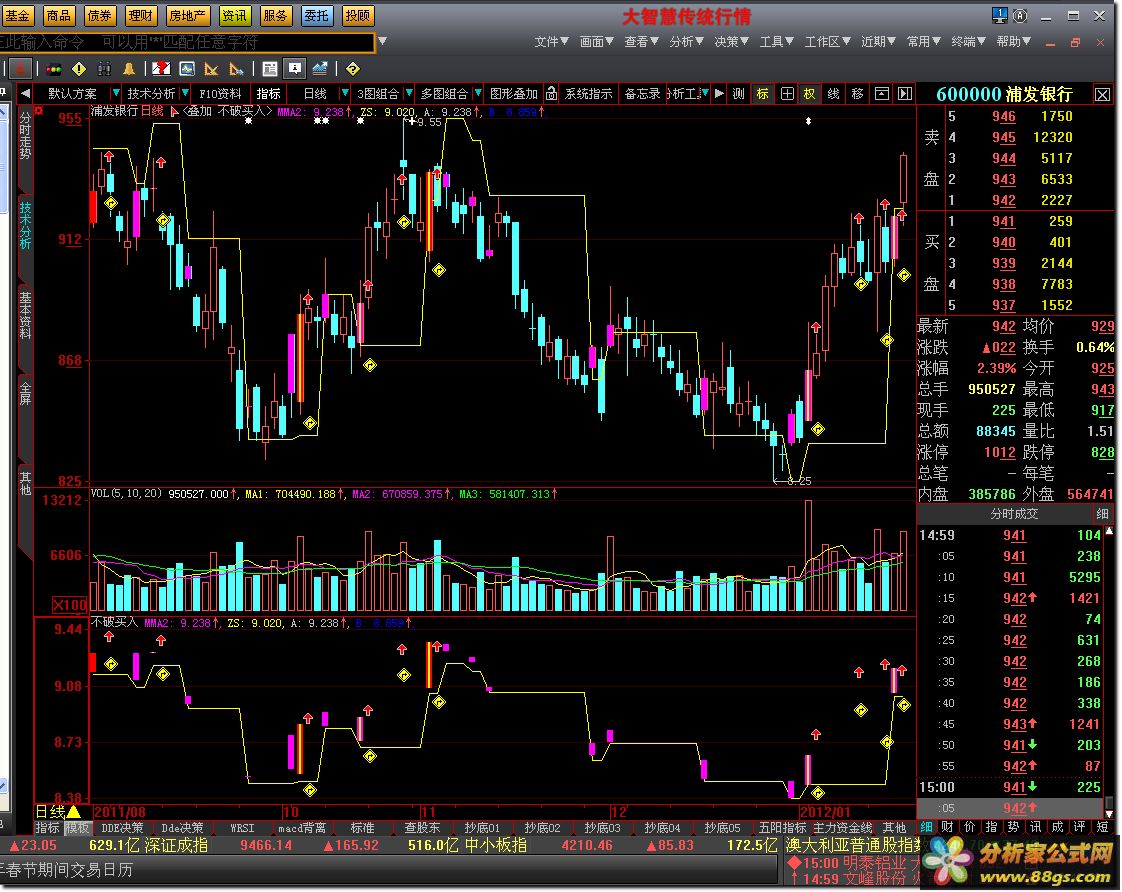Viewport: 1122px width, 892px height.
Task: Select the DDE决策 indicator tab
Action: (122, 828)
